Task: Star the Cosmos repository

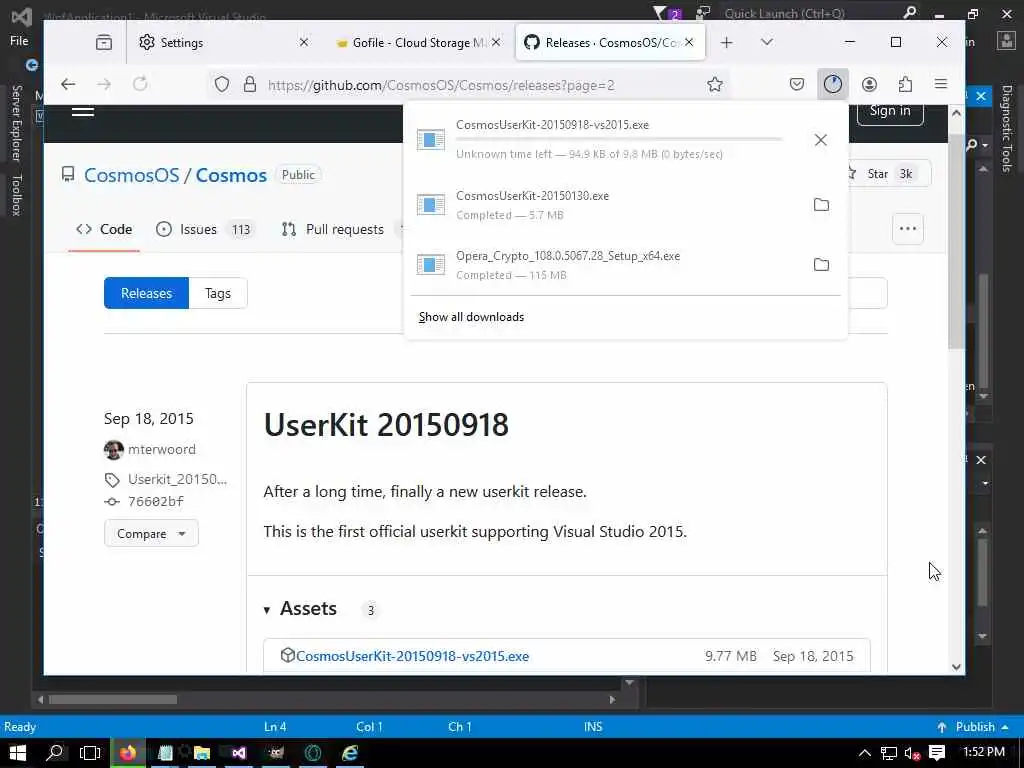Action: pos(888,174)
